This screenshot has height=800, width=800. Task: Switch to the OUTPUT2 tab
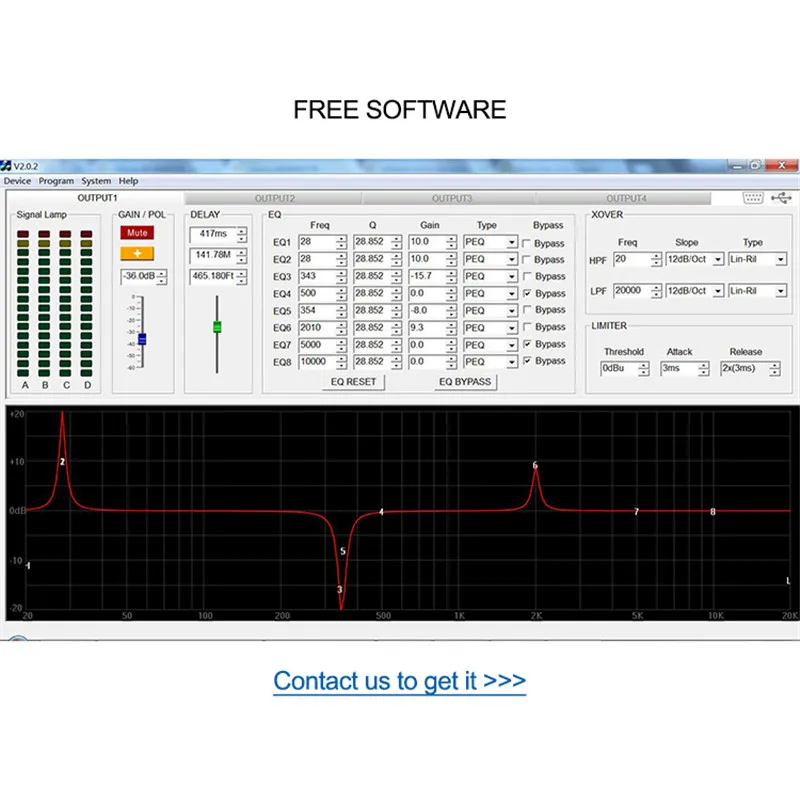(274, 198)
